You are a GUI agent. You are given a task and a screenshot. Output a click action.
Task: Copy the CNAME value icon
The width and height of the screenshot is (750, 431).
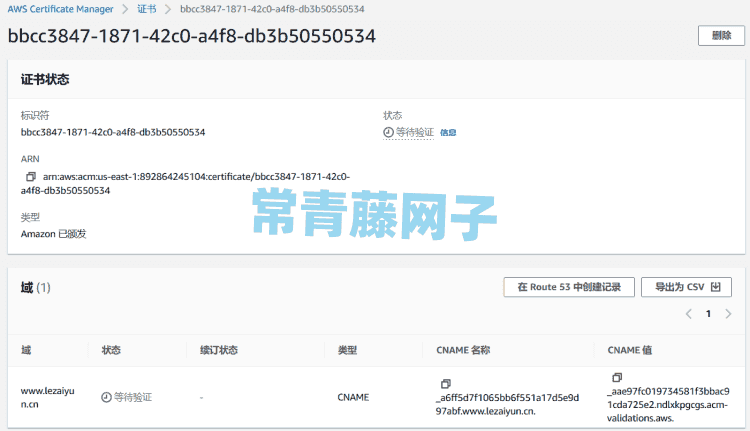617,377
